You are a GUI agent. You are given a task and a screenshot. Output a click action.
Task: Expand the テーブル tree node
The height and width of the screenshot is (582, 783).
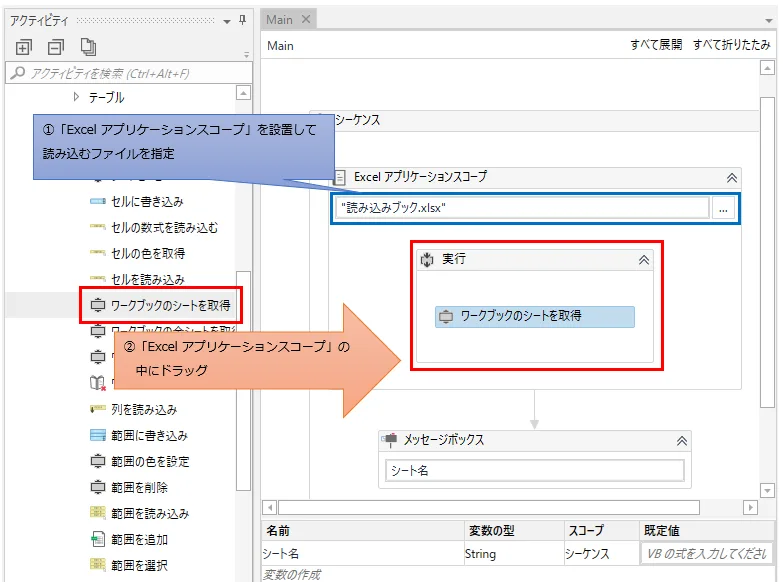tap(76, 97)
